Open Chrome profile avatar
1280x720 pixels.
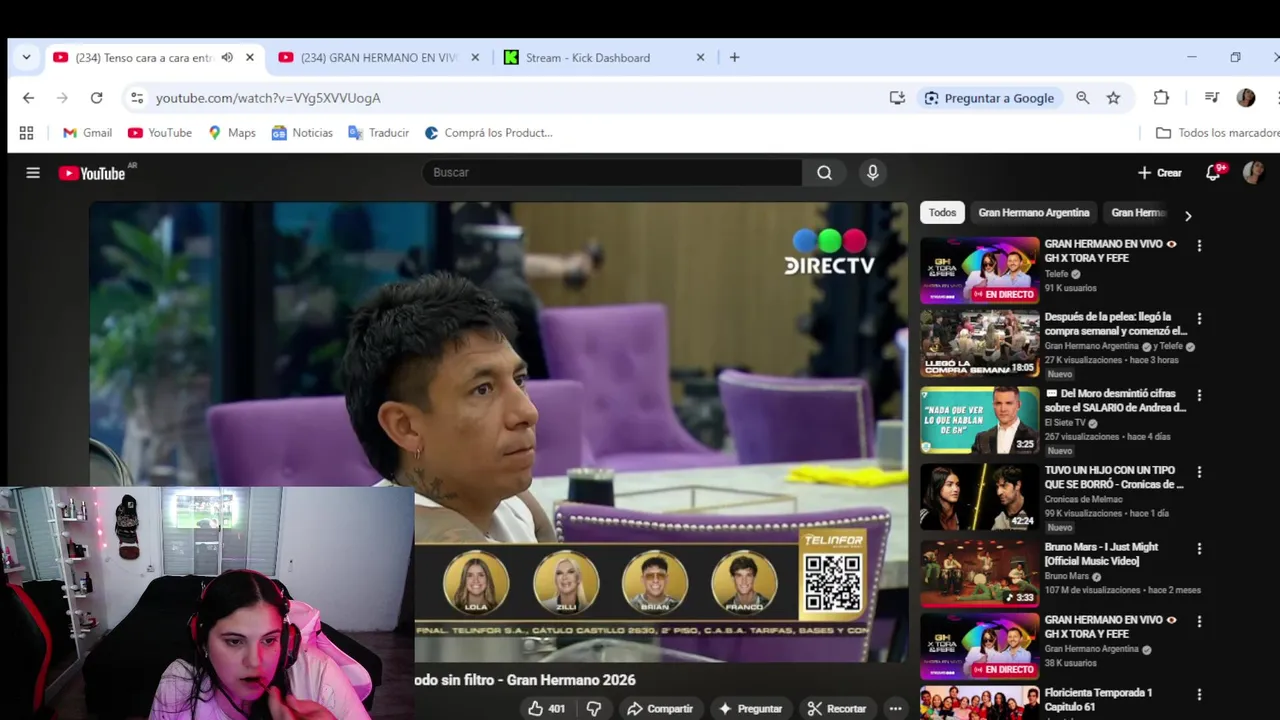[1245, 97]
